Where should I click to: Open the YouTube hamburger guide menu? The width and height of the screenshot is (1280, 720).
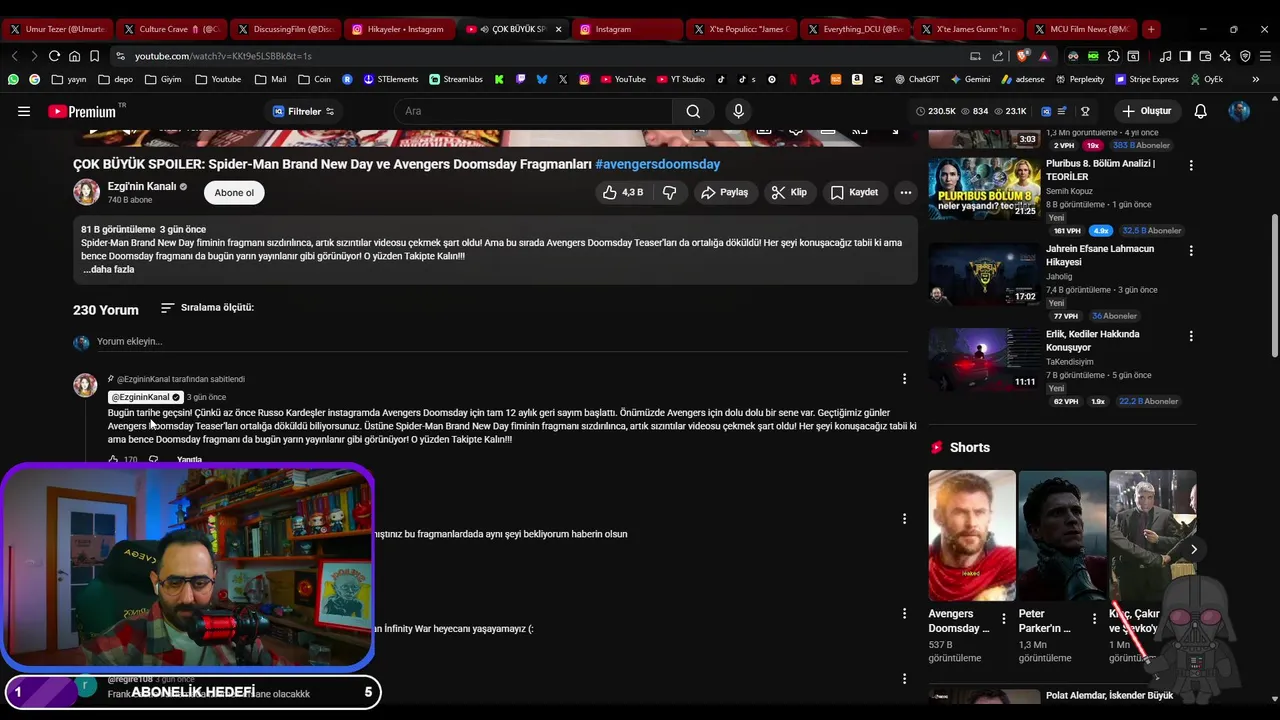click(x=24, y=111)
